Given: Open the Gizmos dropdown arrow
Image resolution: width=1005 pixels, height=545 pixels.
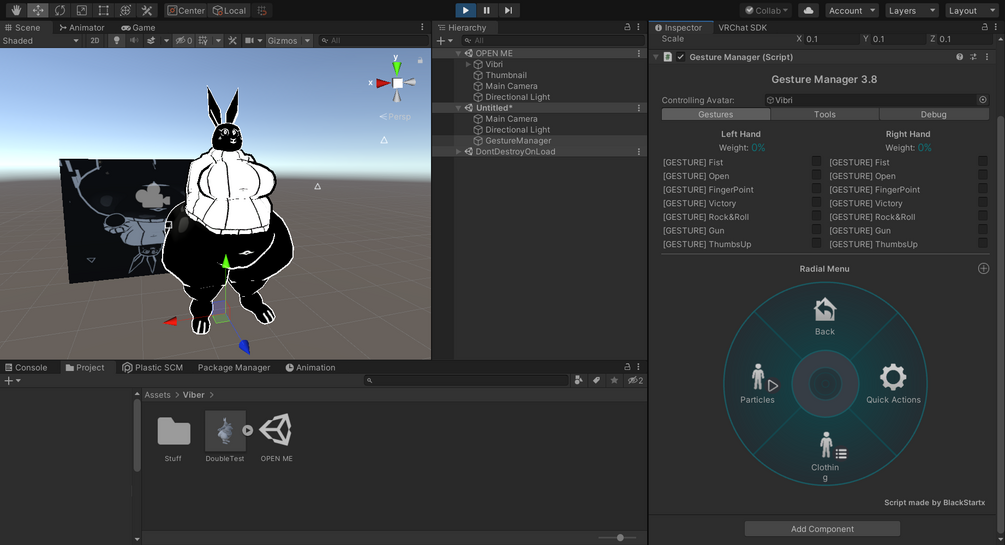Looking at the screenshot, I should tap(308, 40).
